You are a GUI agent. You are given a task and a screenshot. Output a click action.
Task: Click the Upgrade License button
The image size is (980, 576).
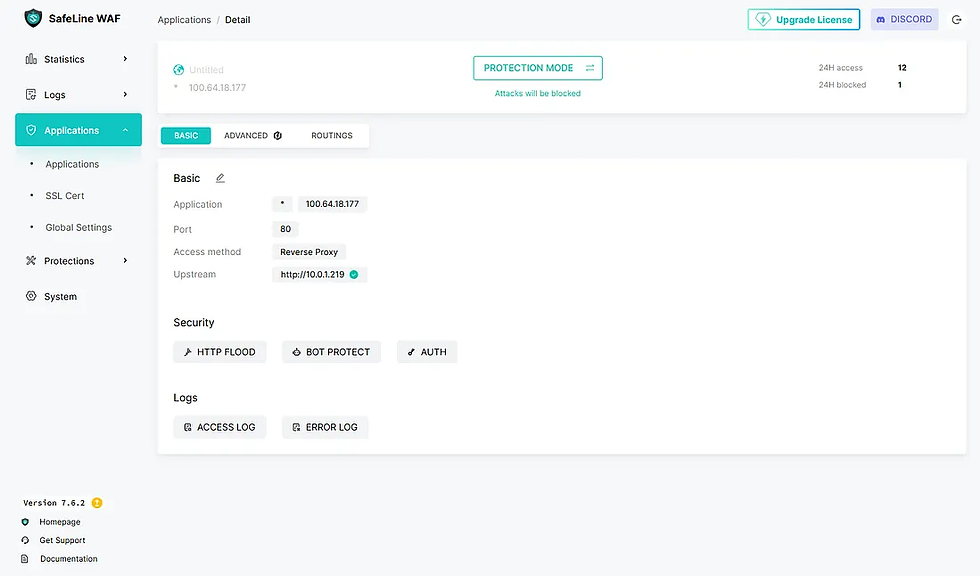(x=803, y=19)
